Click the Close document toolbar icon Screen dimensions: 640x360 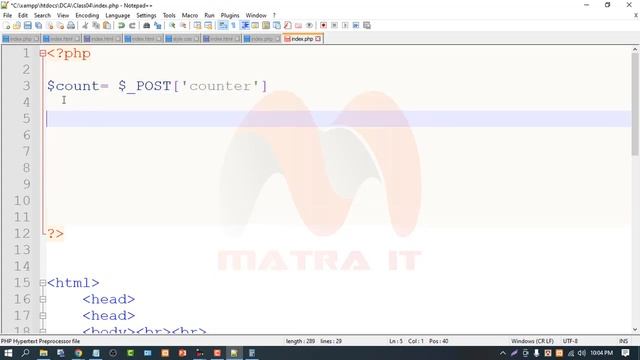pos(49,25)
